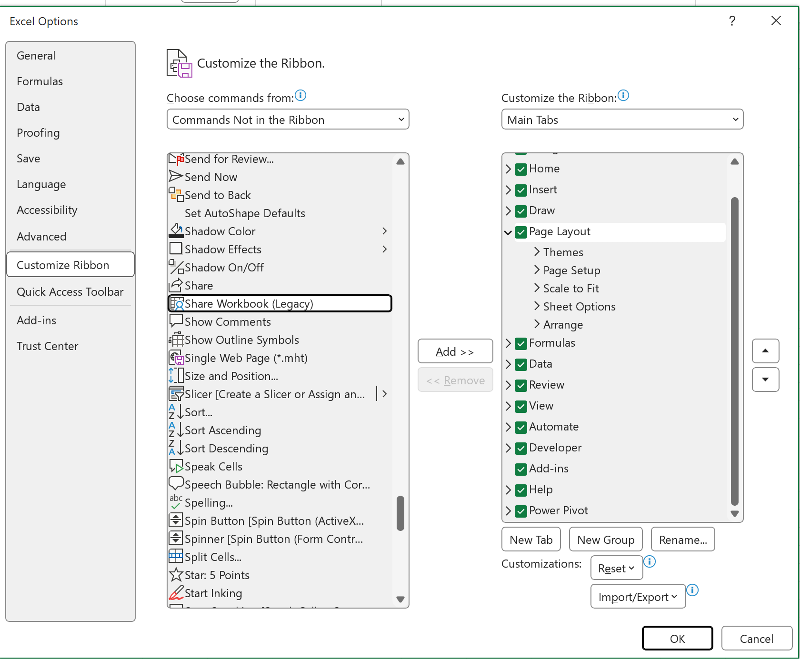
Task: Select the Star: 5 Points icon
Action: pyautogui.click(x=176, y=575)
